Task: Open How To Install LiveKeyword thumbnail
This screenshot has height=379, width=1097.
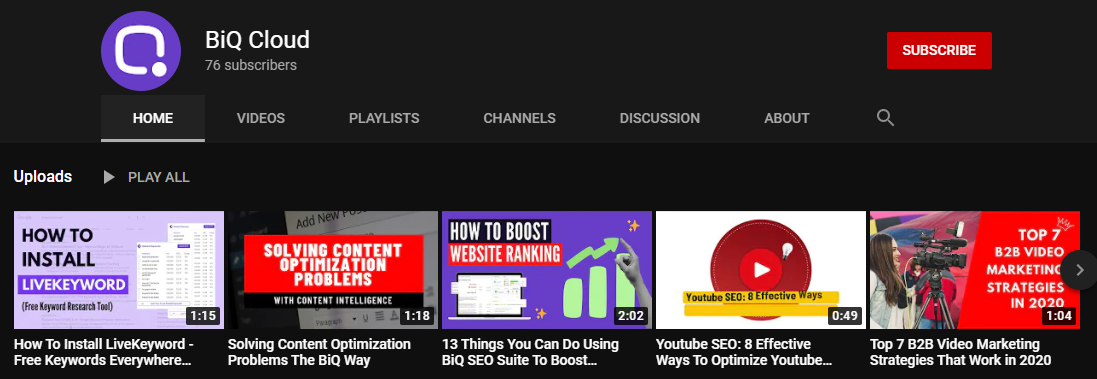Action: [119, 270]
